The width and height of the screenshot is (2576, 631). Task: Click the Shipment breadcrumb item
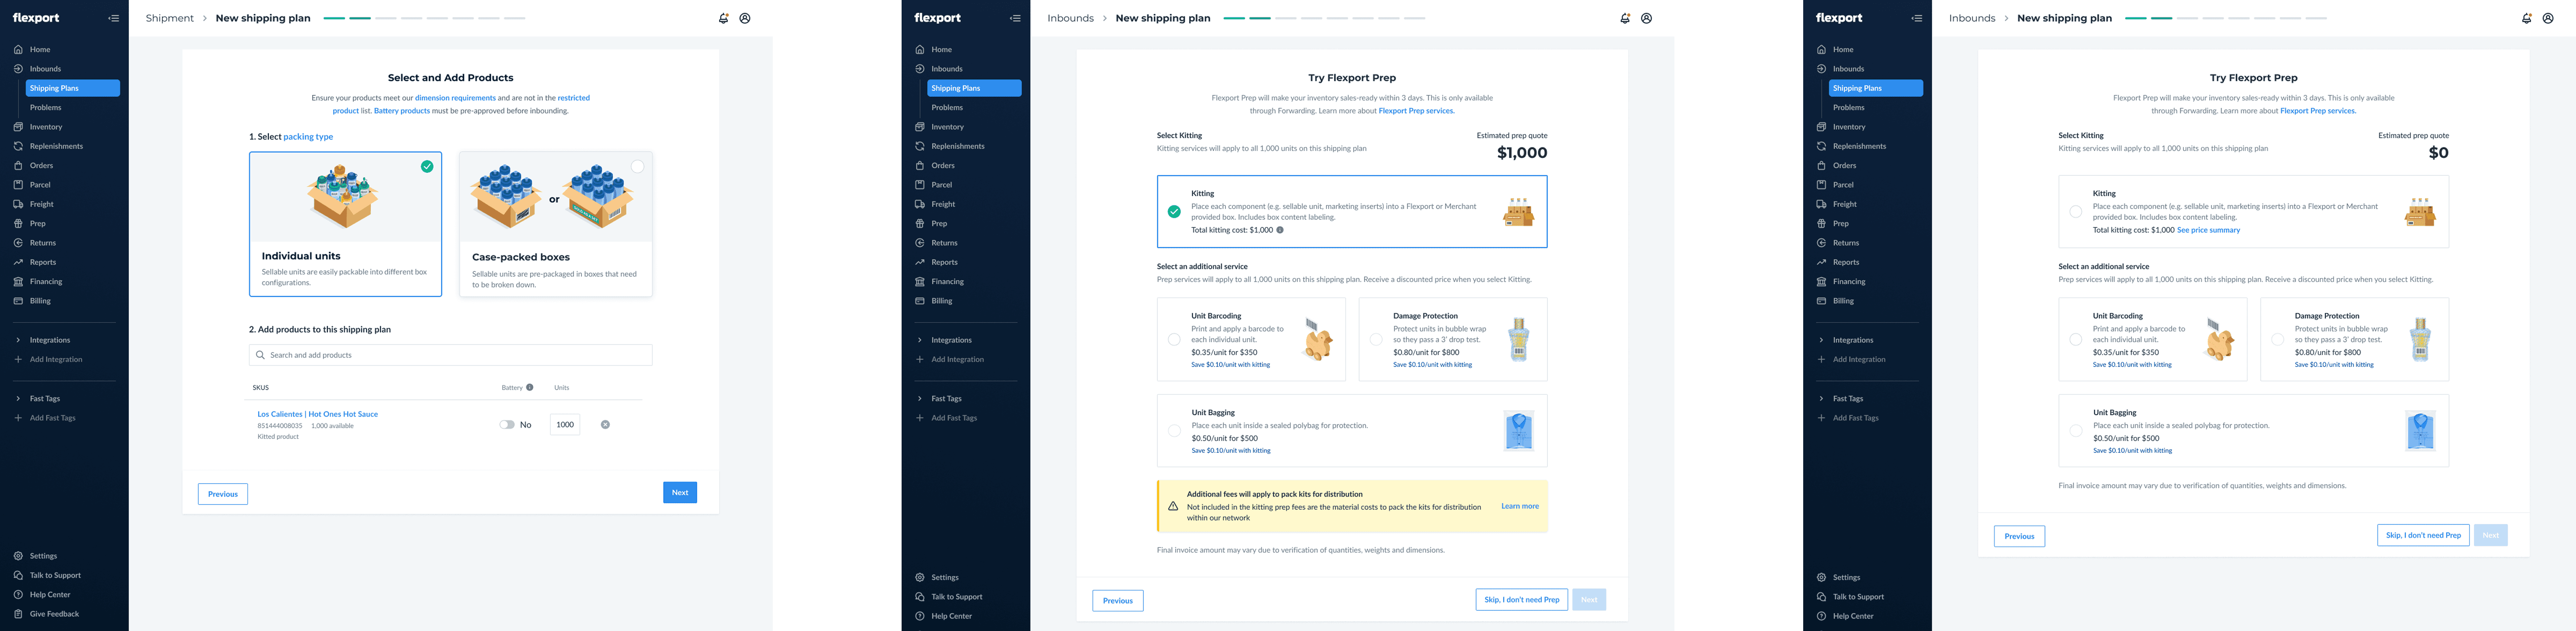tap(169, 18)
